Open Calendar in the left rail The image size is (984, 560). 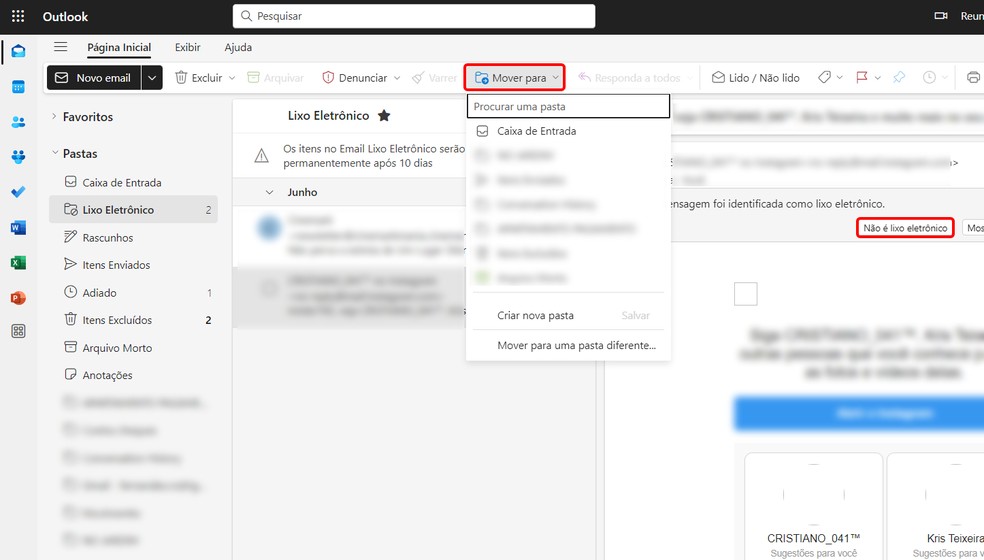[x=18, y=87]
